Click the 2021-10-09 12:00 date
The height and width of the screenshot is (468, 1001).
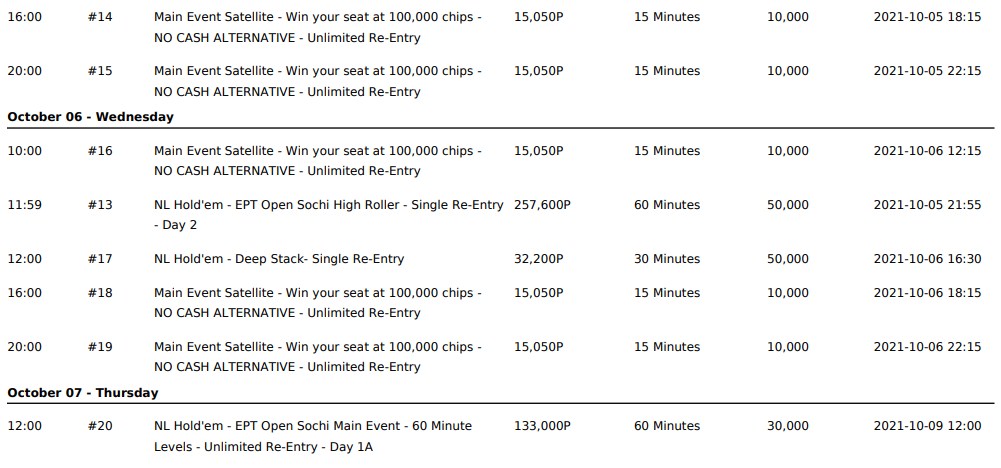927,426
